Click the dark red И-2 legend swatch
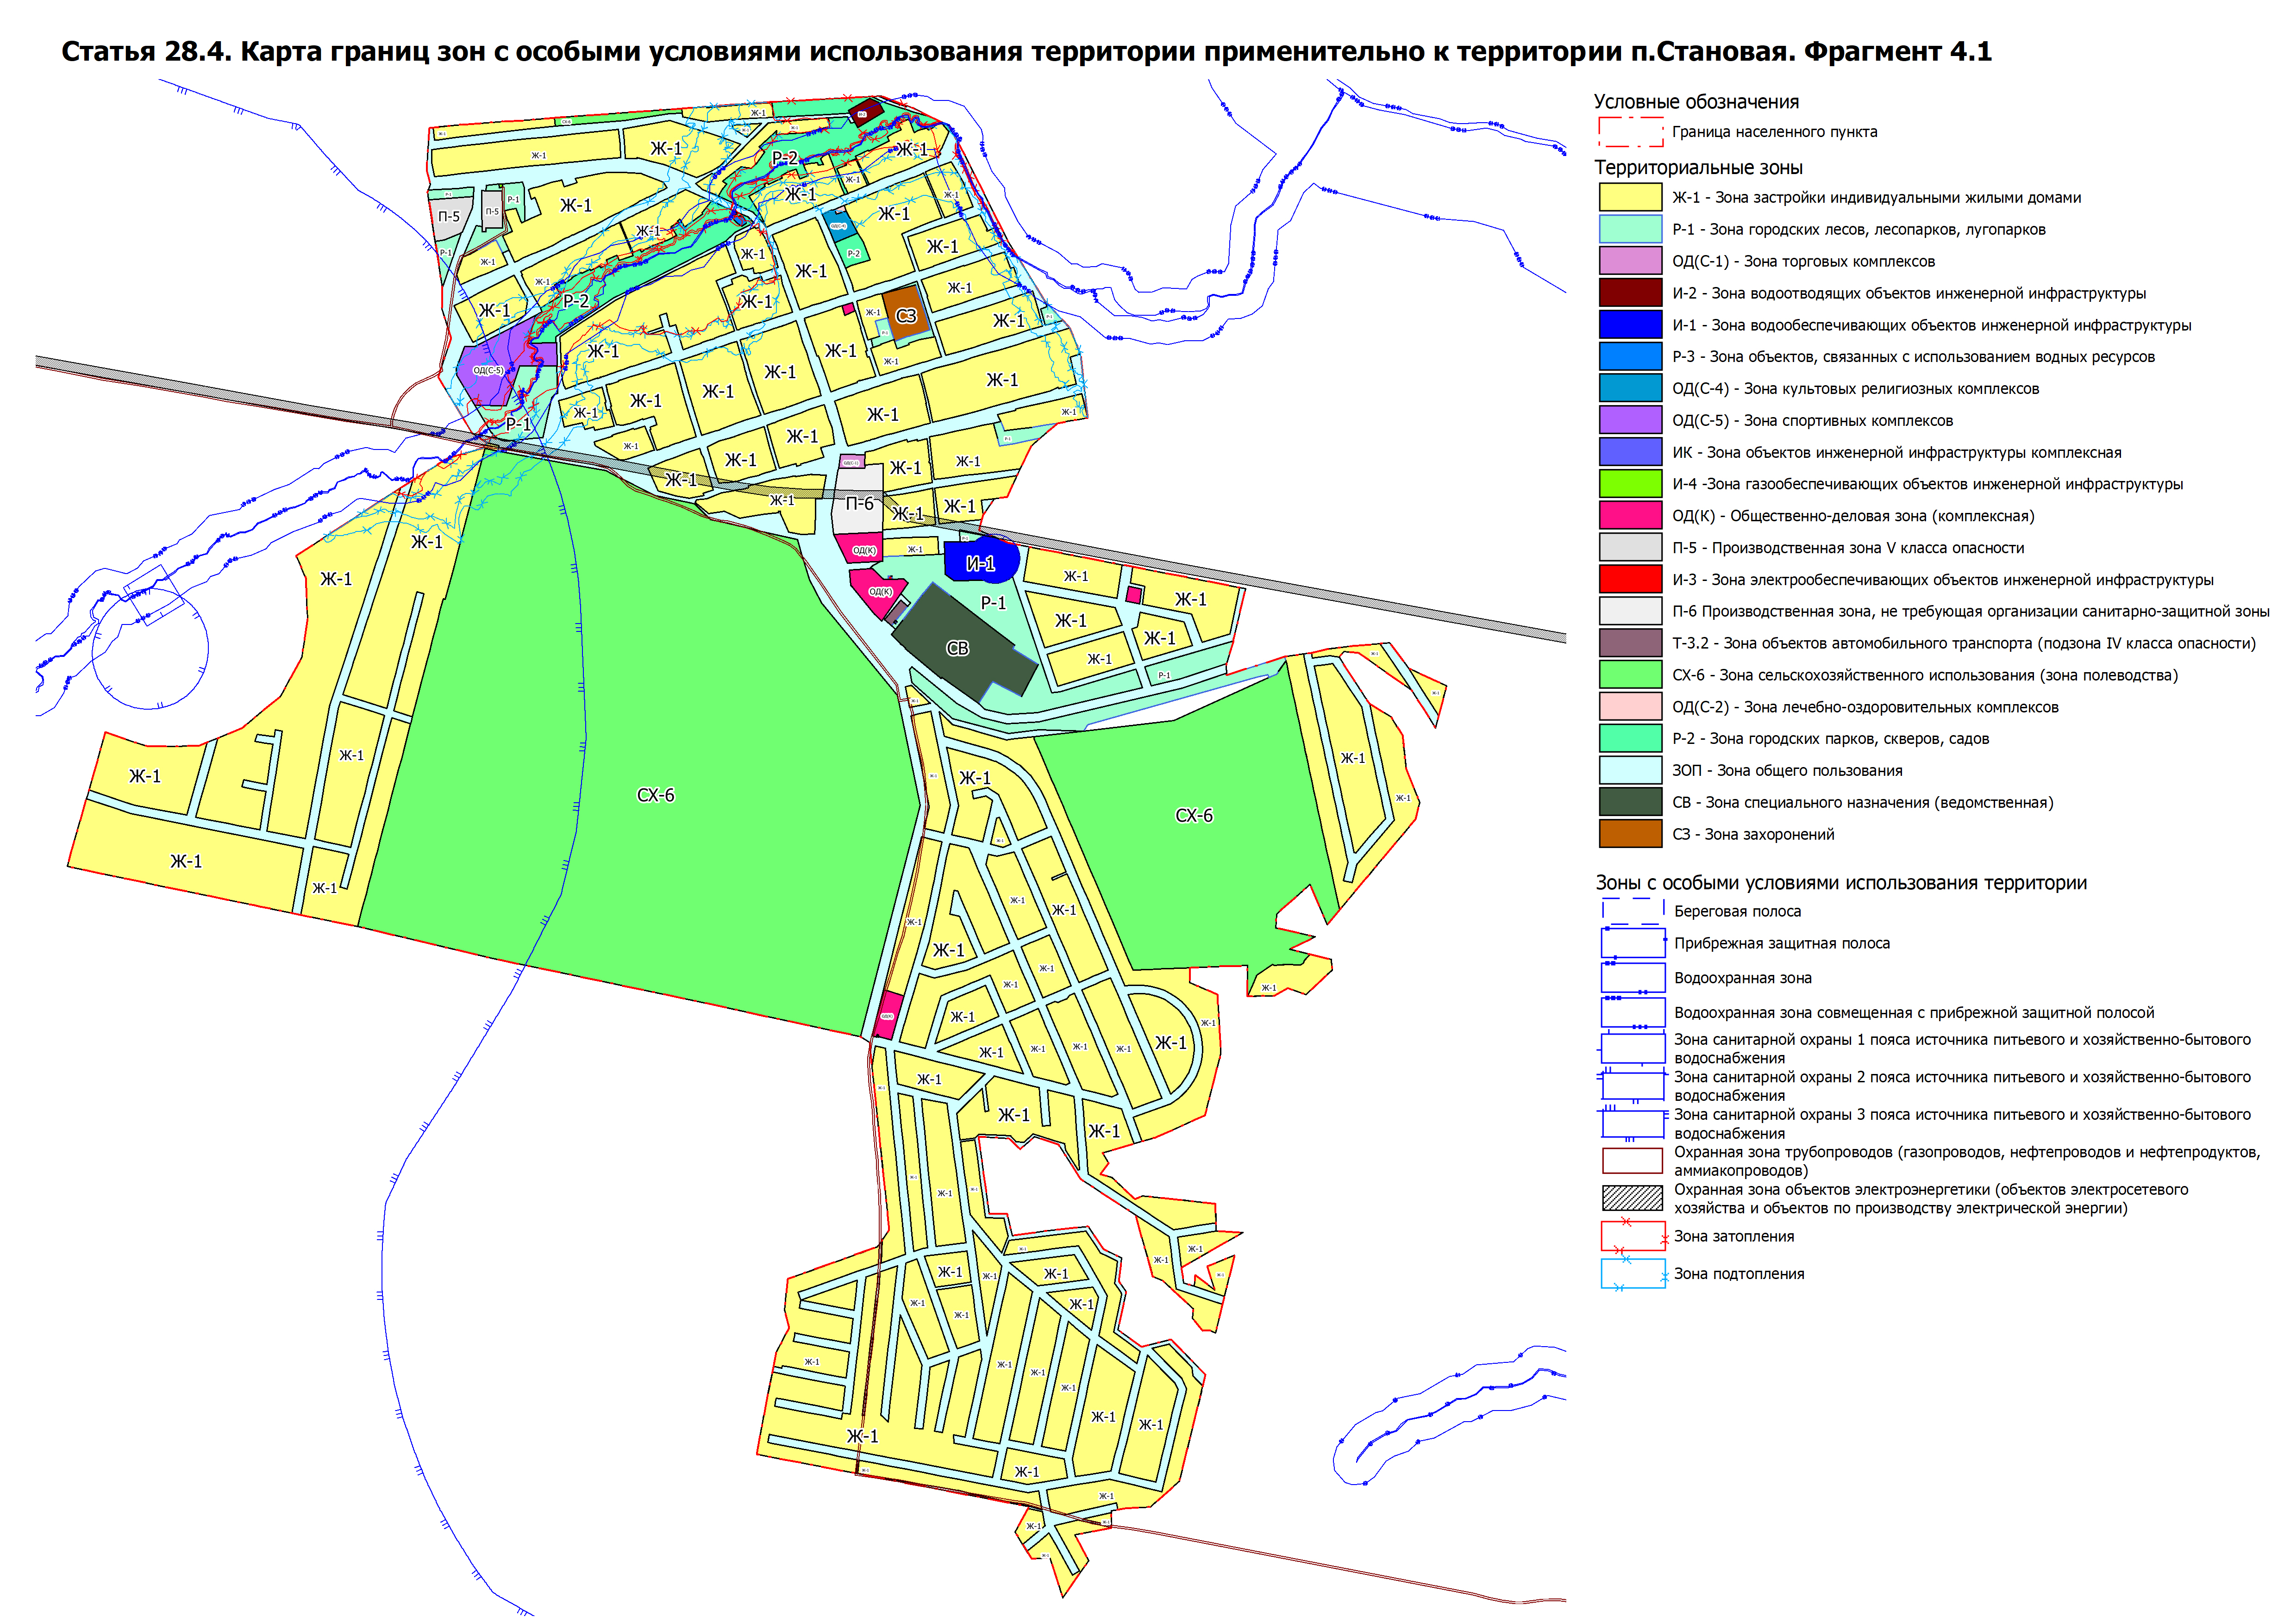This screenshot has height=1623, width=2296. (x=1630, y=293)
